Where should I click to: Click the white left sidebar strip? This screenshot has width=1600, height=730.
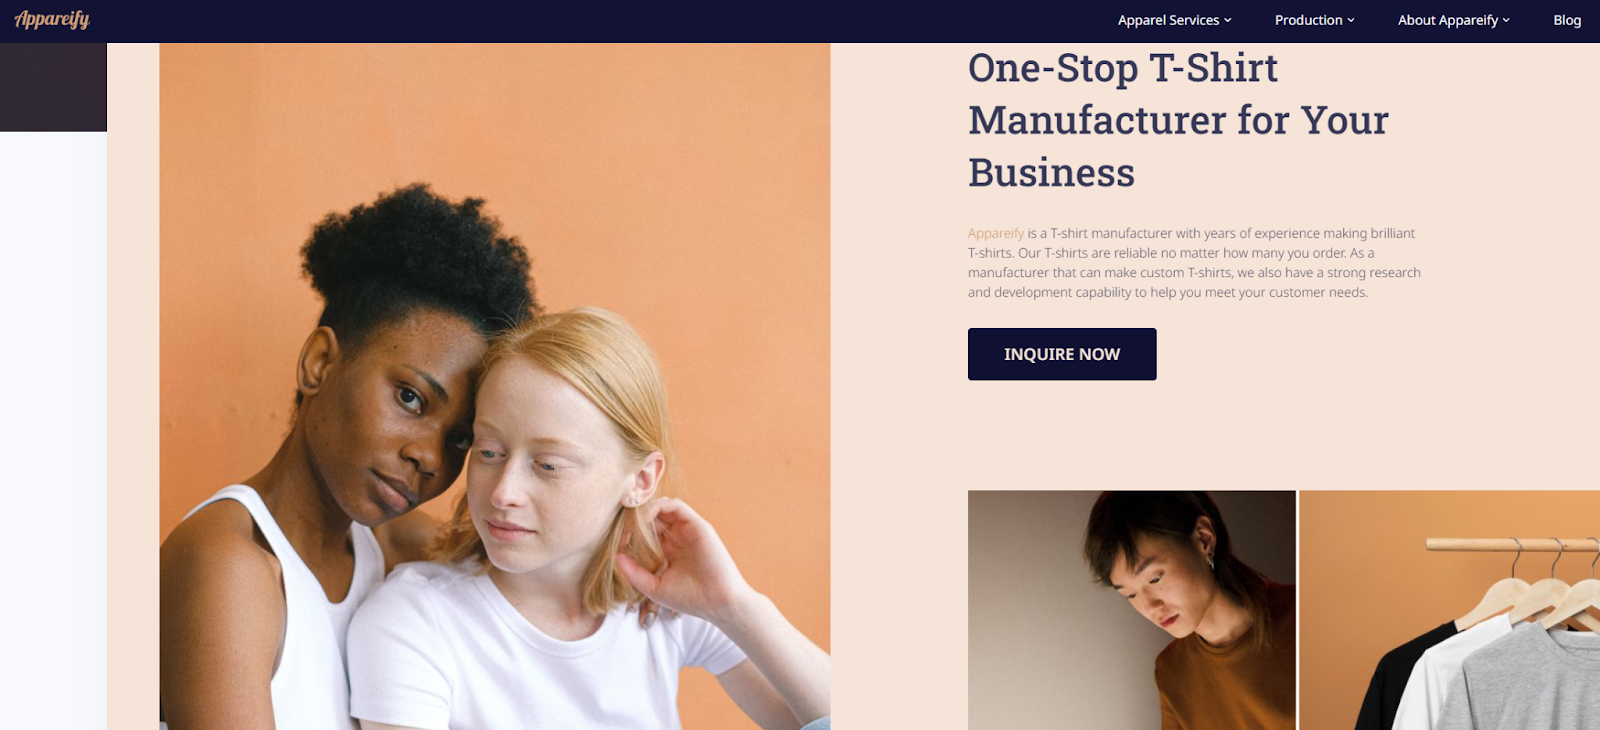coord(53,431)
